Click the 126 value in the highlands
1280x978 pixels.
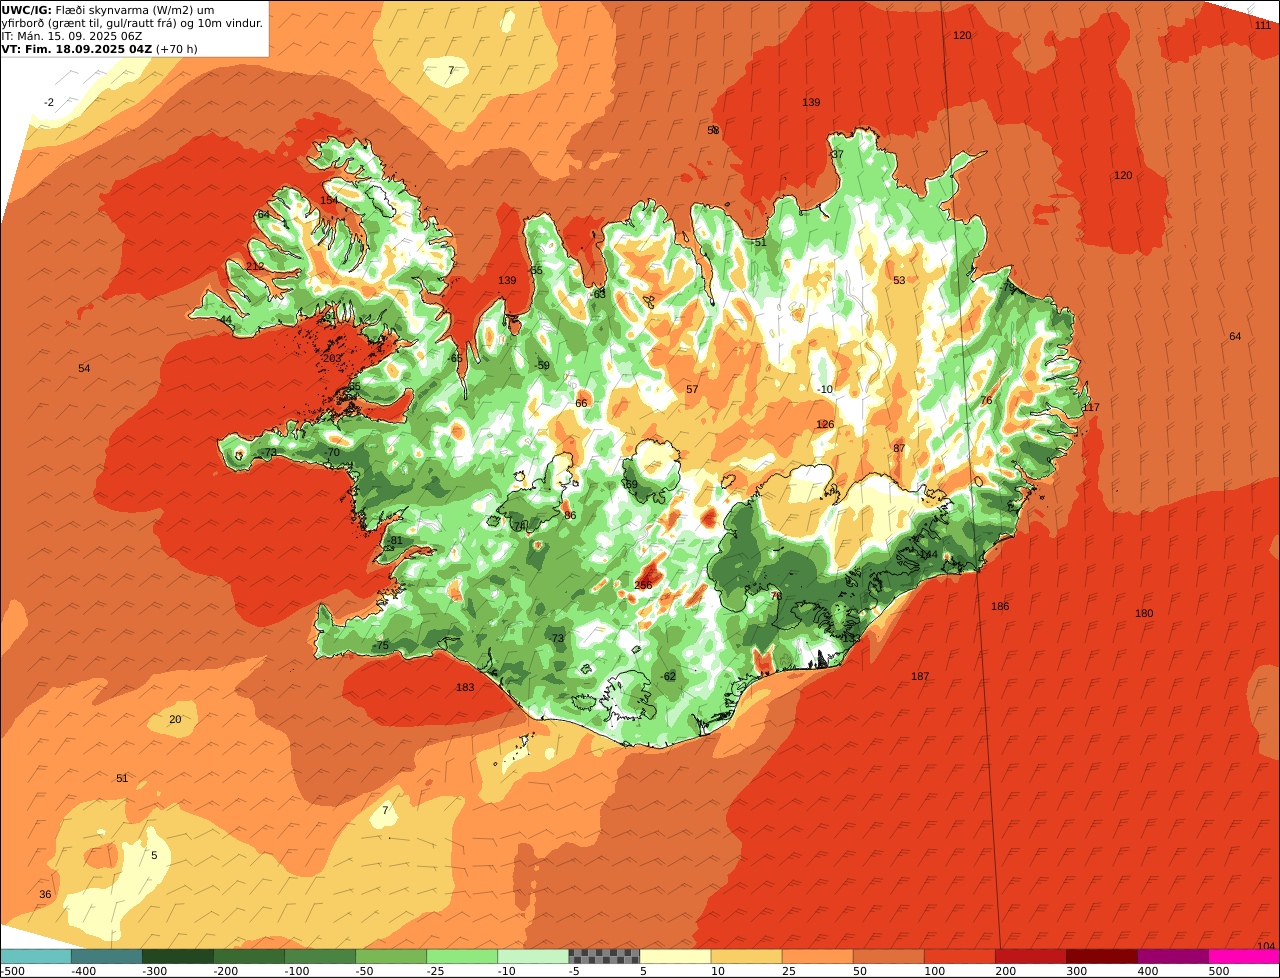pyautogui.click(x=825, y=425)
